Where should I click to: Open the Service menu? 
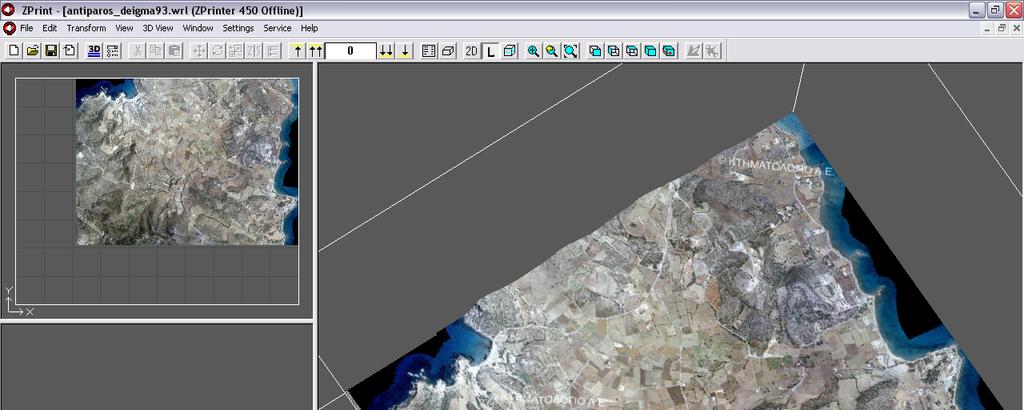point(278,28)
